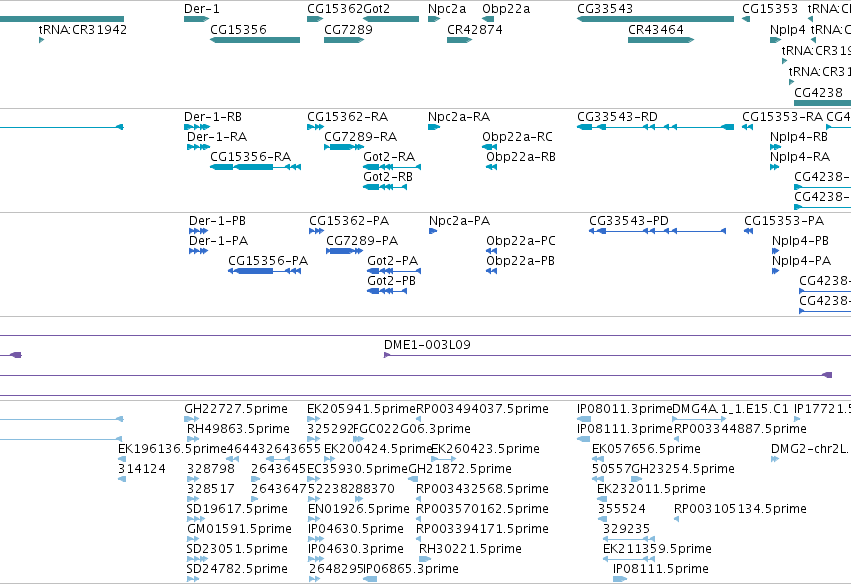Click the CG33543-RD transcript glyph
Screen dimensions: 851x584
tap(656, 127)
